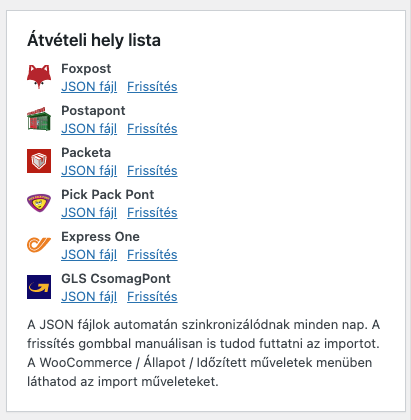This screenshot has width=411, height=420.
Task: Click the JSON sync description paragraph
Action: pyautogui.click(x=204, y=353)
